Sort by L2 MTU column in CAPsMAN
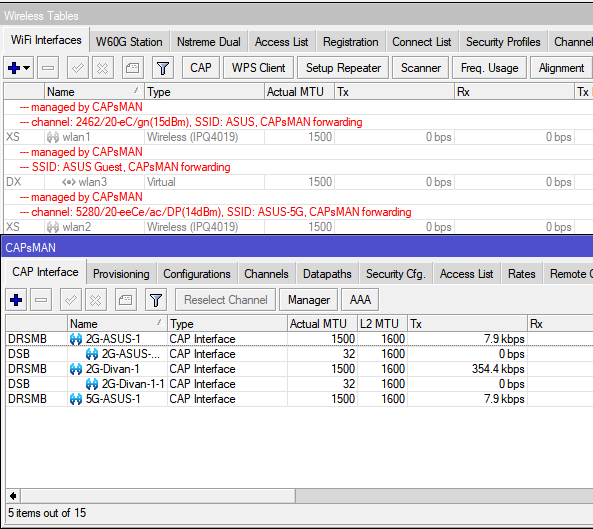 coord(382,324)
